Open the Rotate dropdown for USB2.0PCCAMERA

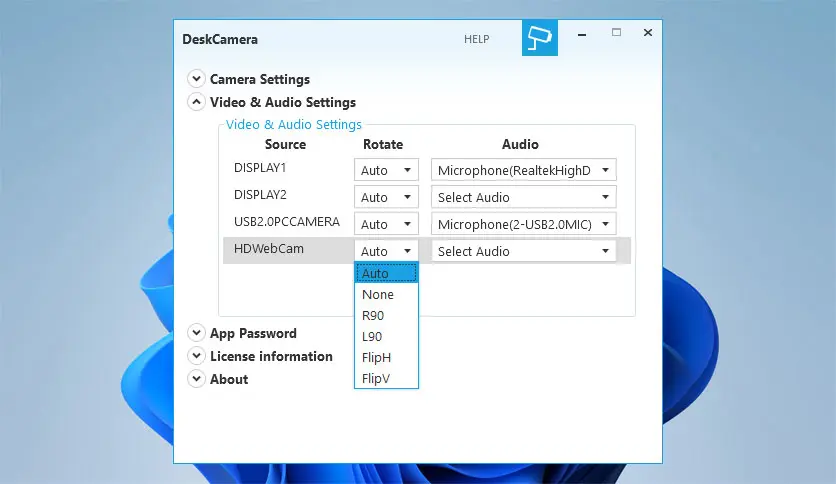(386, 224)
